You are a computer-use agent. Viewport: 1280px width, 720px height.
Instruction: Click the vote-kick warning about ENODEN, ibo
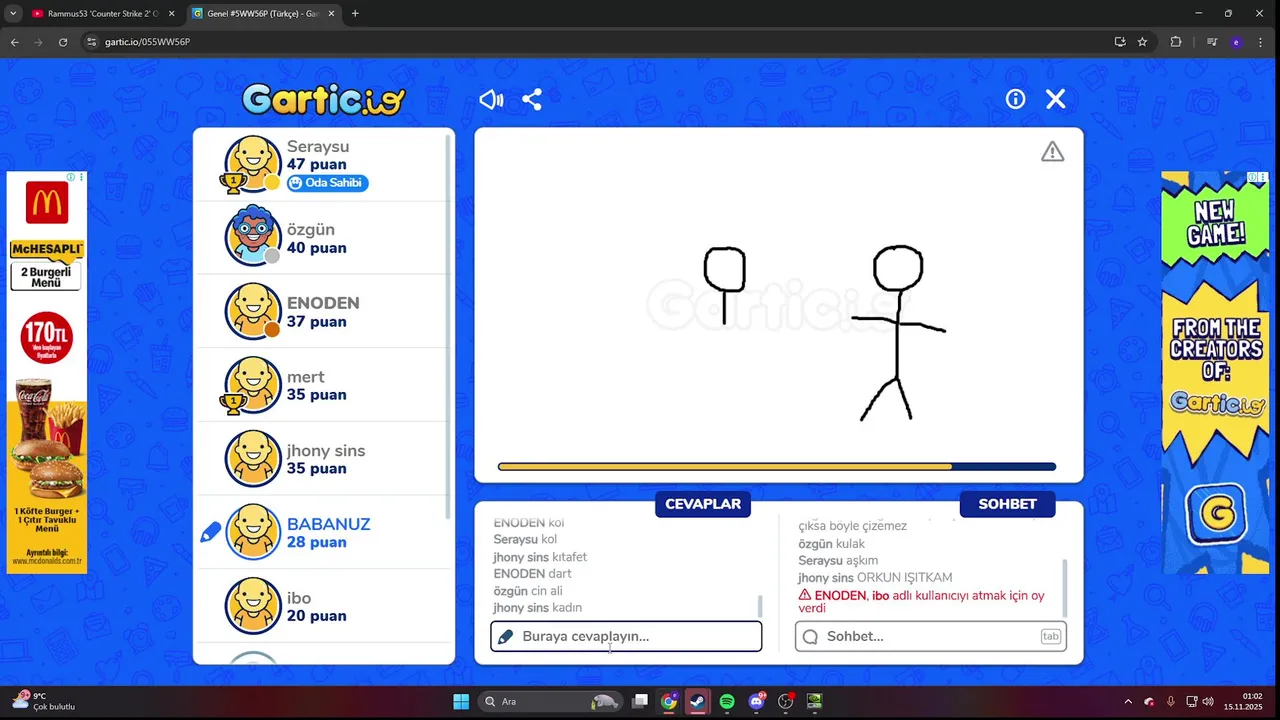(921, 601)
